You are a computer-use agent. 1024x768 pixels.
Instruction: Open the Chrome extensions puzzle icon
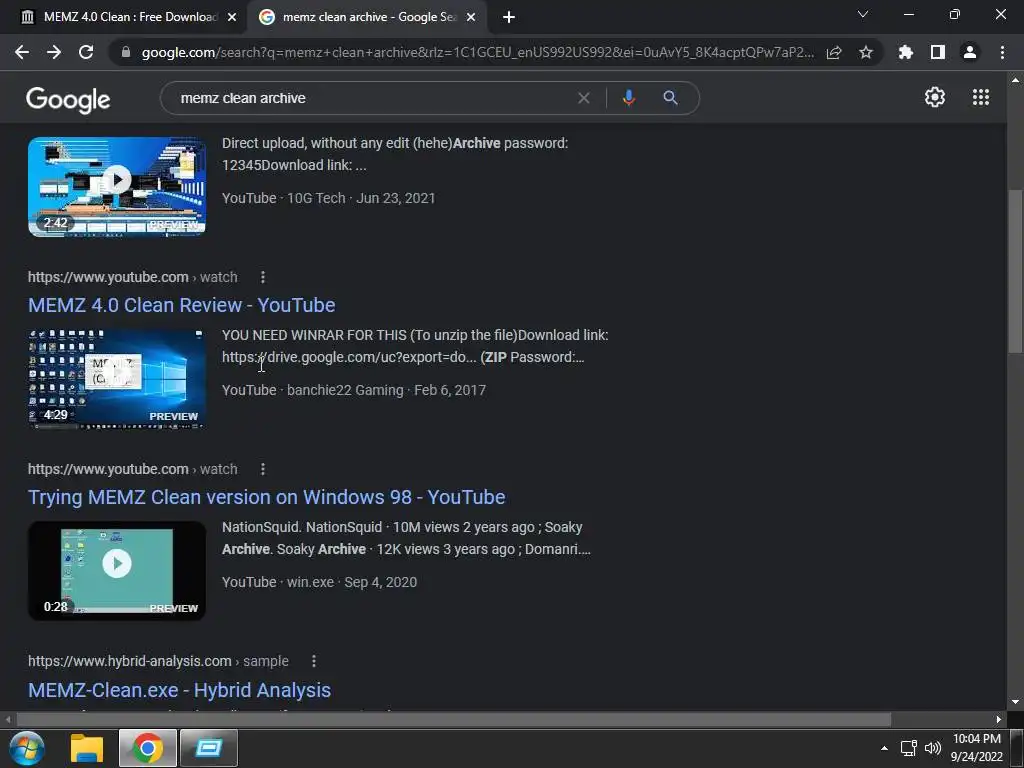point(906,52)
